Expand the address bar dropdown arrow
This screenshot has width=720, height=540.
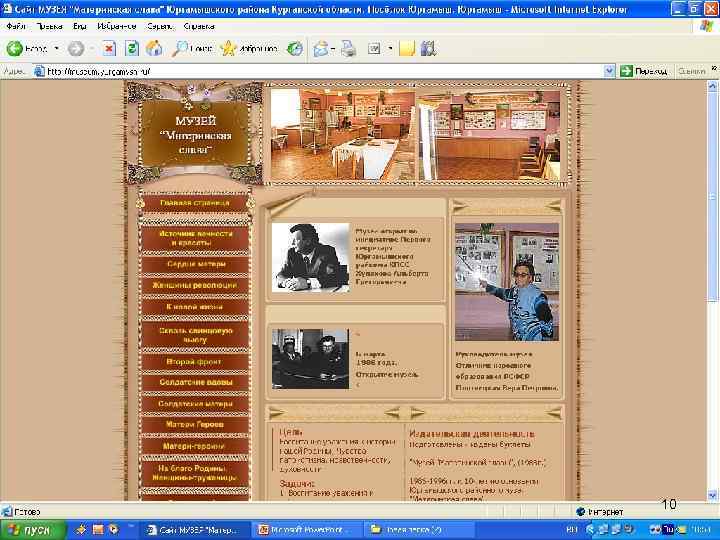tap(609, 71)
